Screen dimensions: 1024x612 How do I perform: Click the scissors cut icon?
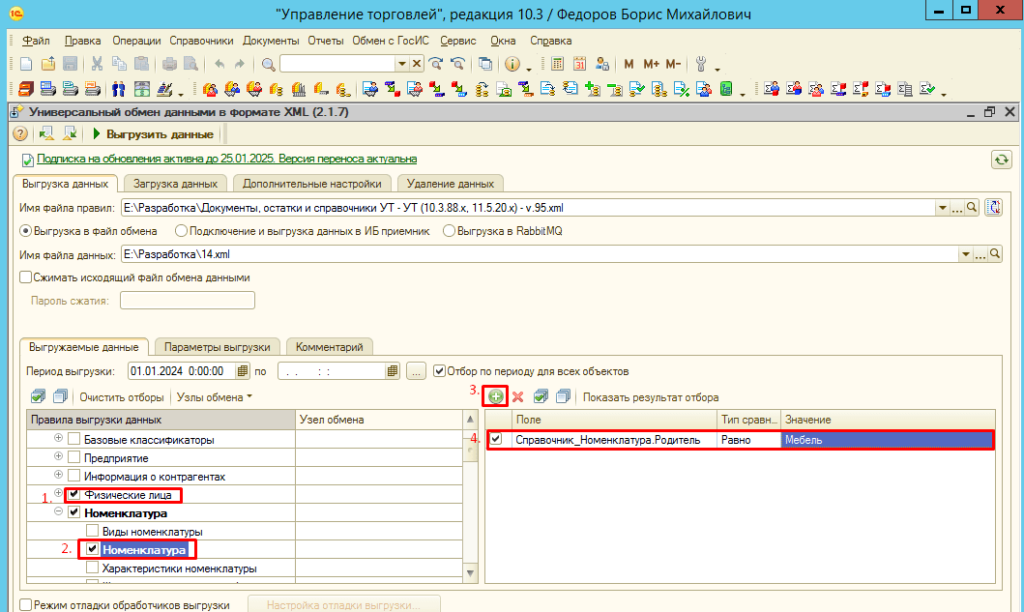tap(97, 64)
